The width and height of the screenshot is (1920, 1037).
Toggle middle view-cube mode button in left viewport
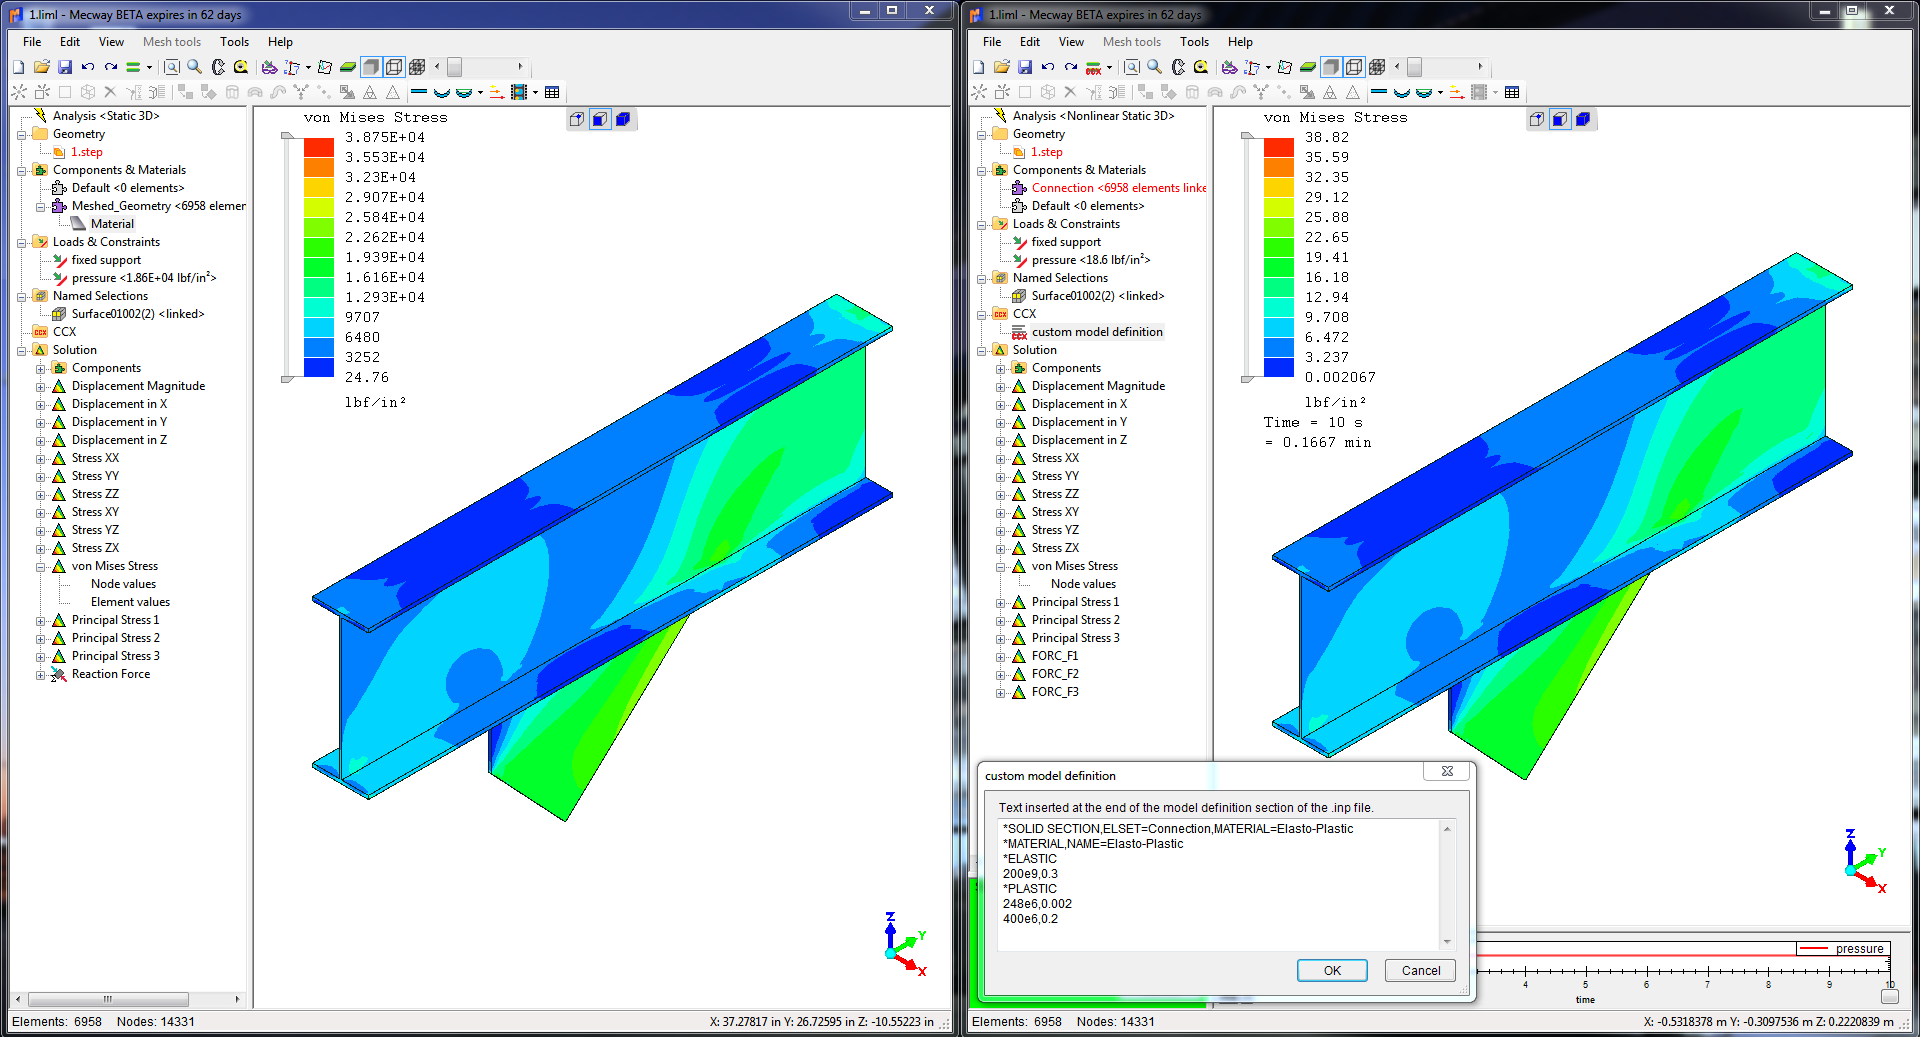coord(600,119)
